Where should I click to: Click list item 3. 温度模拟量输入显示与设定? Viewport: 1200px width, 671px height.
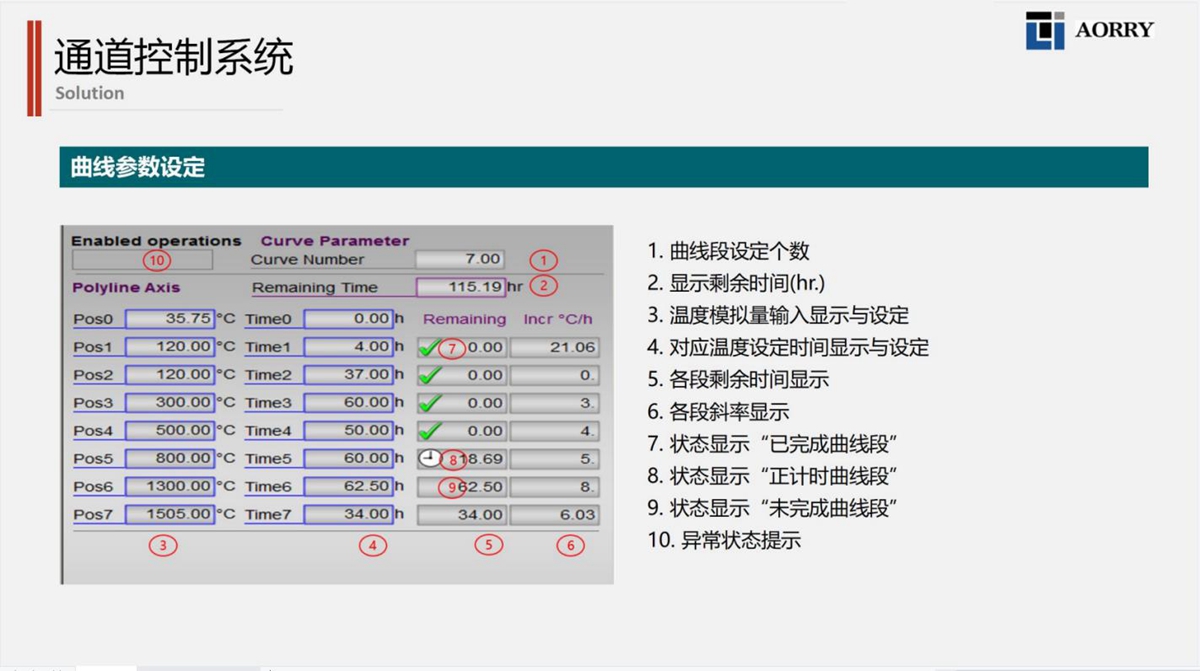pos(778,316)
